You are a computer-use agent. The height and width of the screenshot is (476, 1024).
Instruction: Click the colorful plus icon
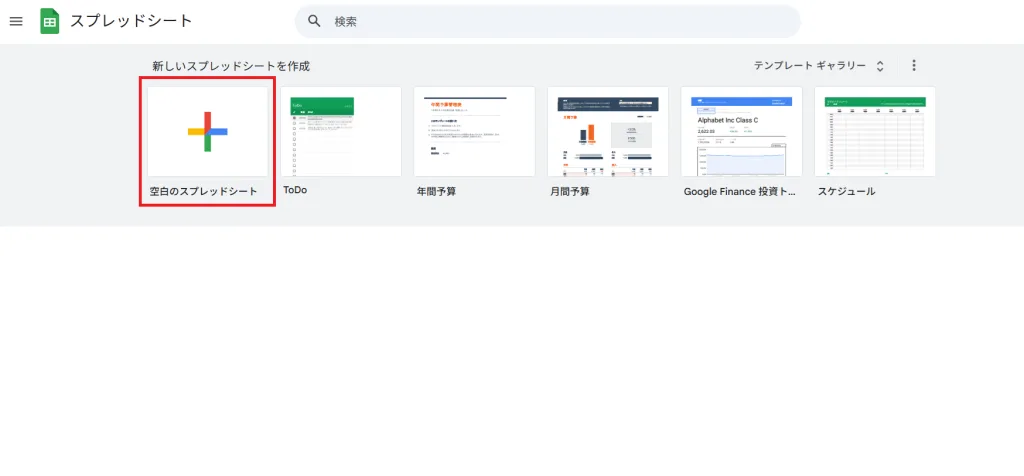pyautogui.click(x=208, y=131)
